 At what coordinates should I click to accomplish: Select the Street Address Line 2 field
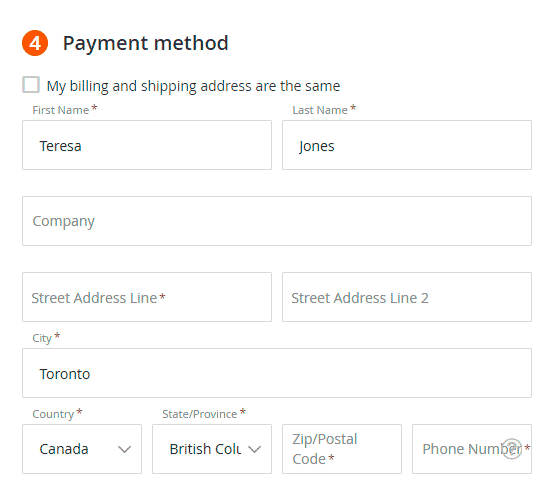407,297
